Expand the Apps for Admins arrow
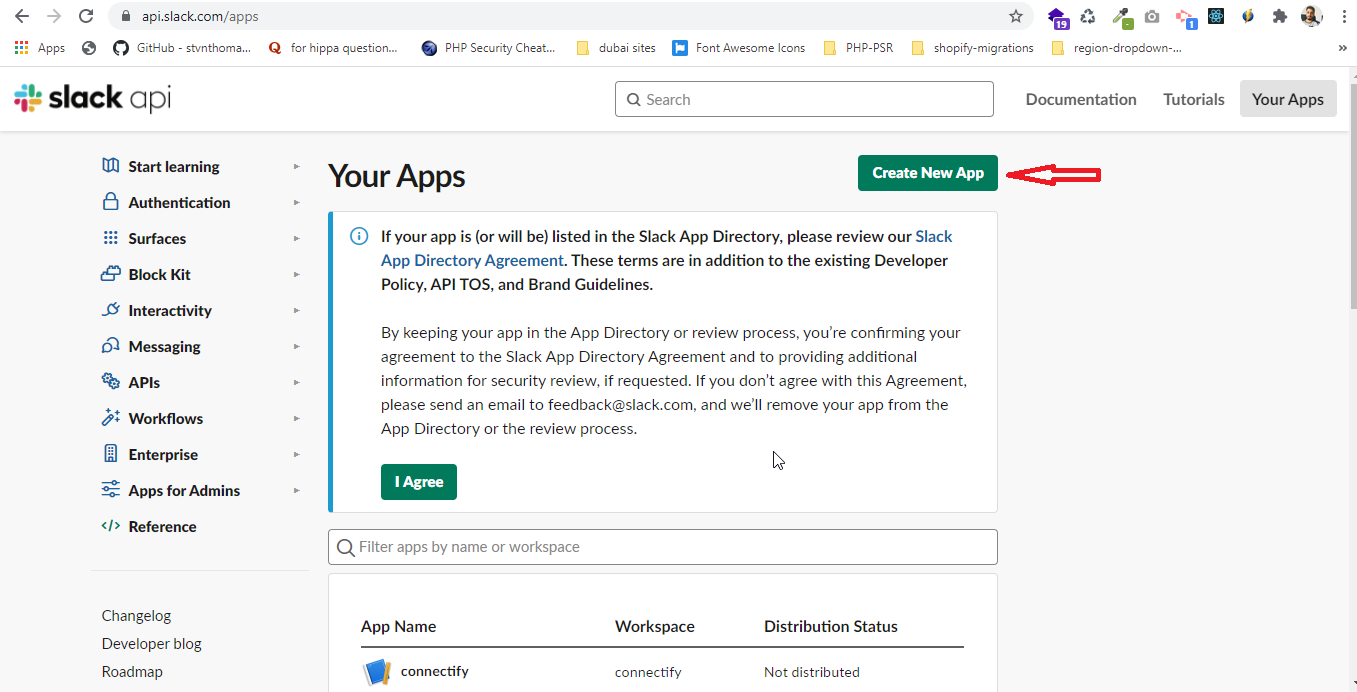Viewport: 1357px width, 692px height. pyautogui.click(x=296, y=490)
